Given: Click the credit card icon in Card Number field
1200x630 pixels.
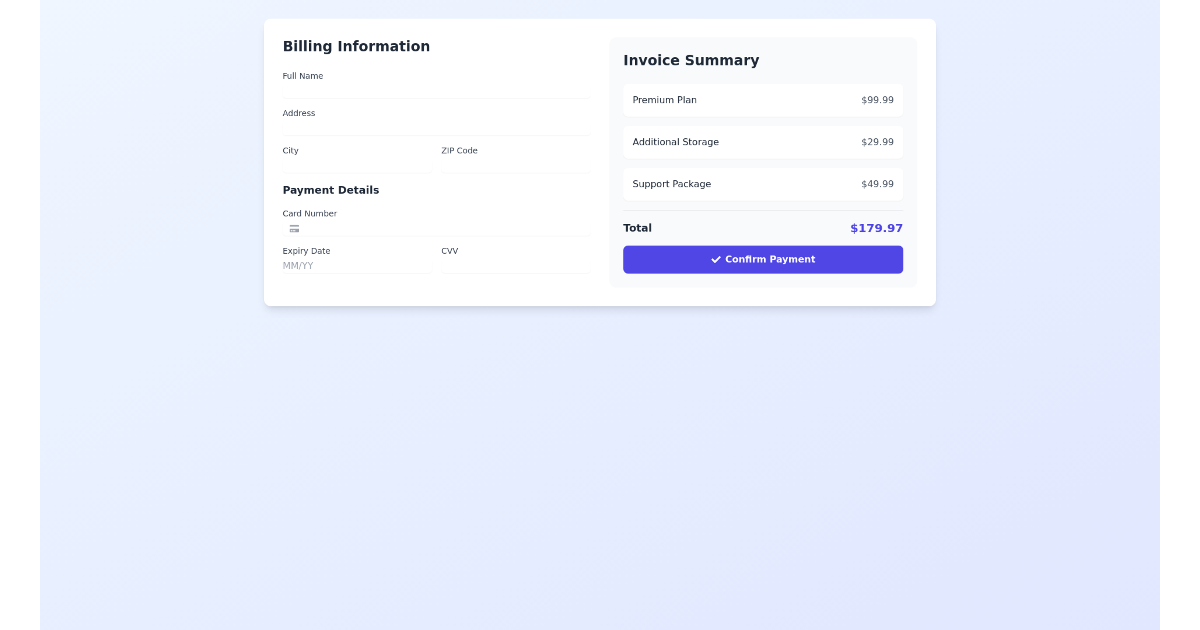Looking at the screenshot, I should (x=294, y=229).
